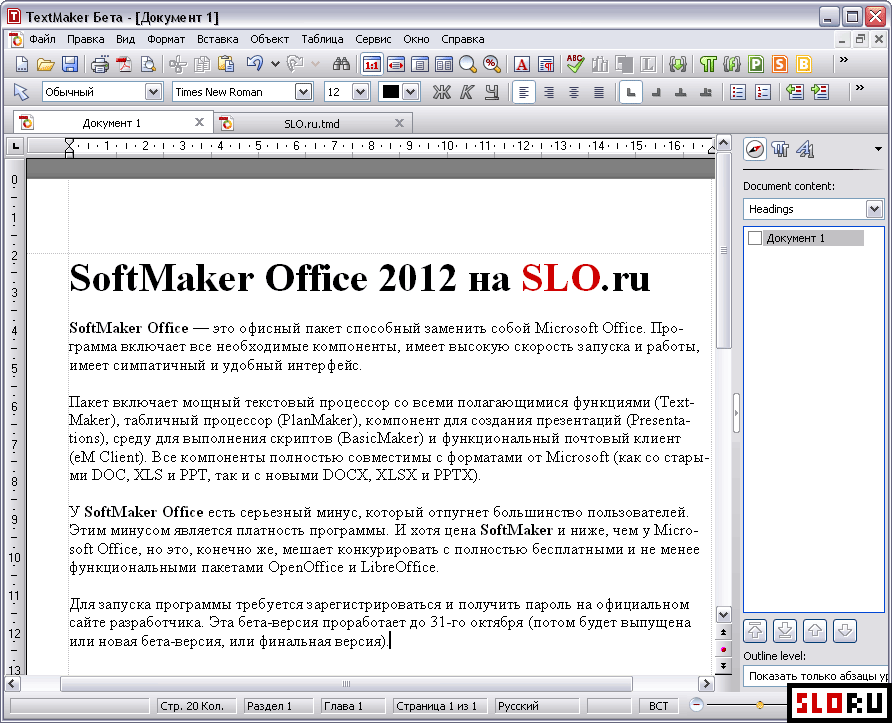Image resolution: width=892 pixels, height=723 pixels.
Task: Open the font size 12 dropdown
Action: click(x=361, y=92)
